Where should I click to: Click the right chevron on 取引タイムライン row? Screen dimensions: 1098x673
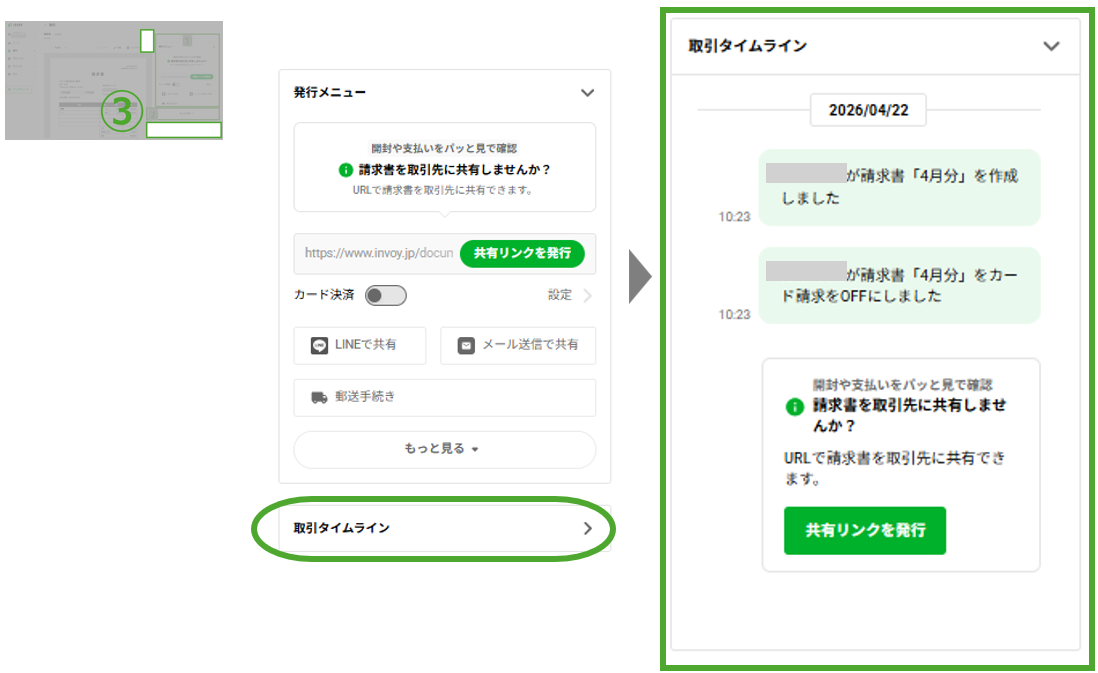588,528
